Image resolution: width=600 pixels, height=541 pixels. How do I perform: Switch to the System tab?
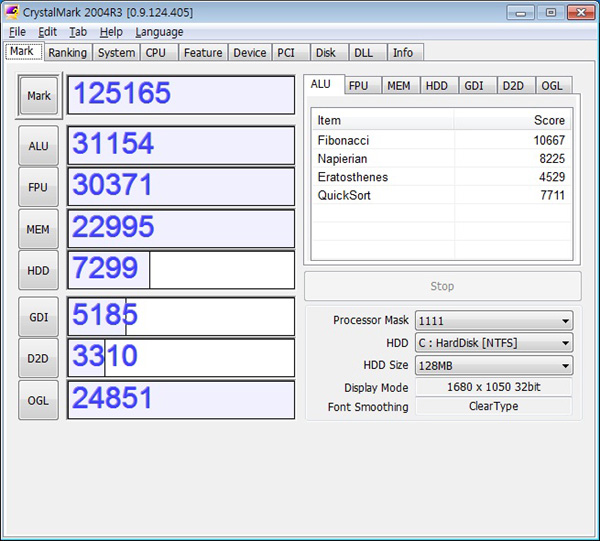point(116,52)
